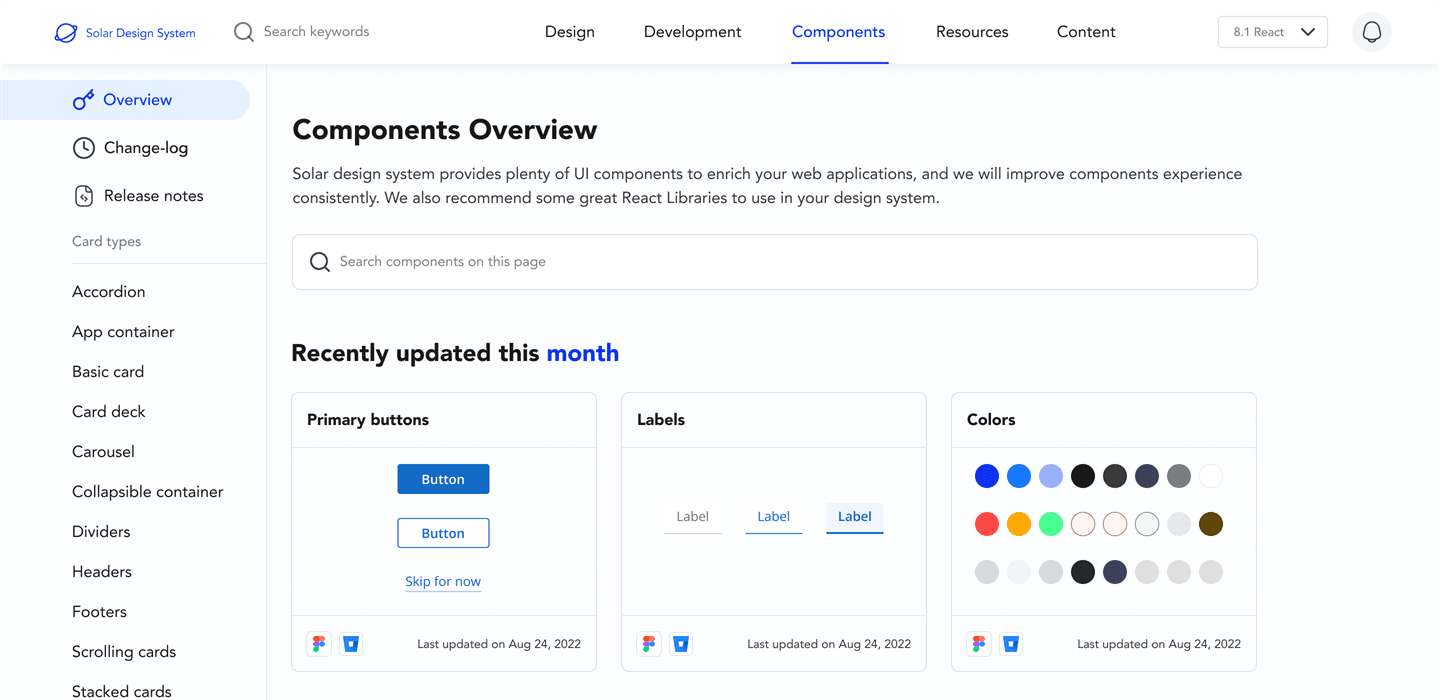Image resolution: width=1440 pixels, height=700 pixels.
Task: Open the Development tab
Action: pyautogui.click(x=693, y=32)
